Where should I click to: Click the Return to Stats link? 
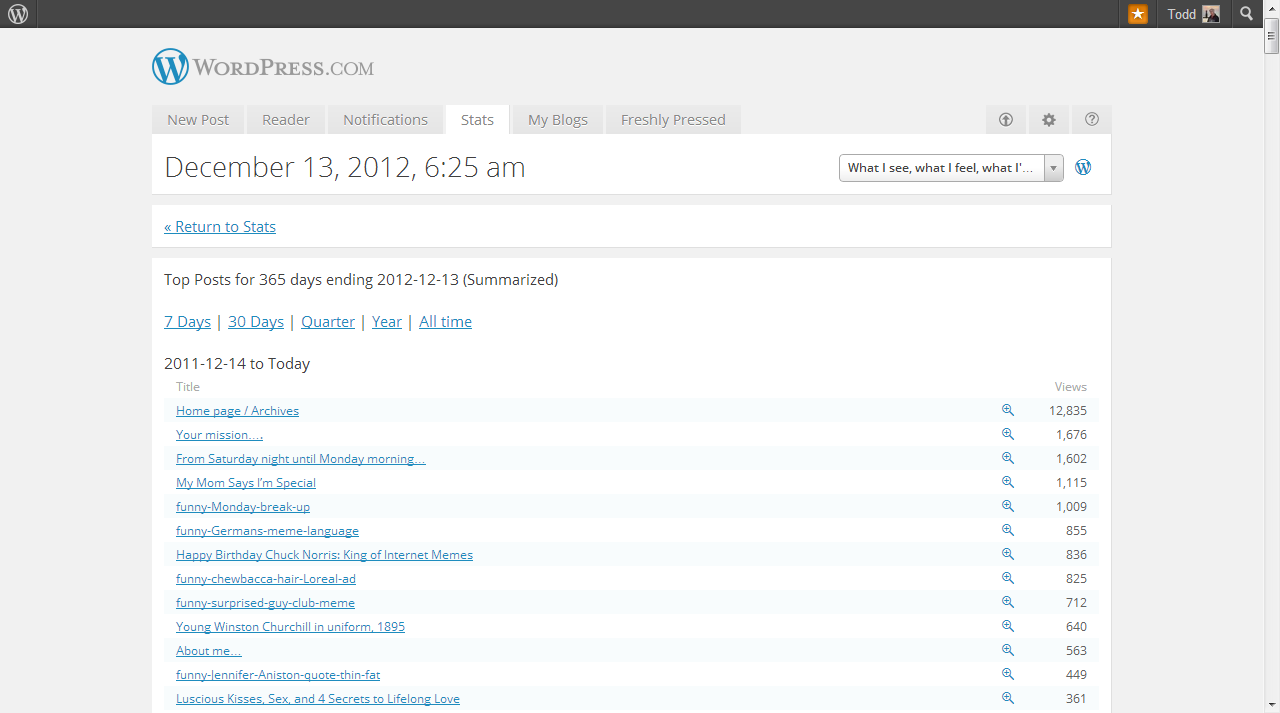coord(220,227)
